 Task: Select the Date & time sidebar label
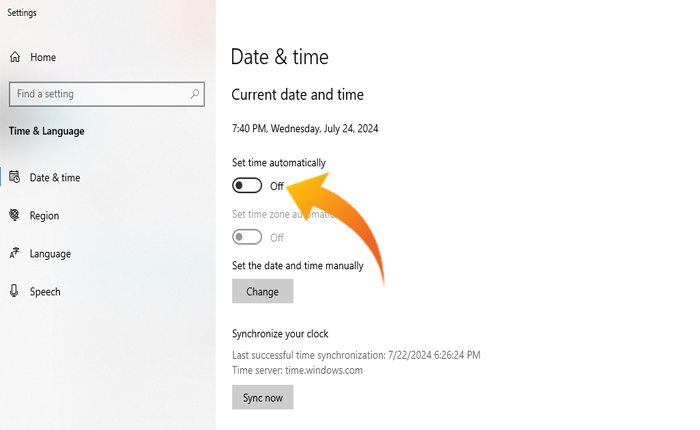55,178
